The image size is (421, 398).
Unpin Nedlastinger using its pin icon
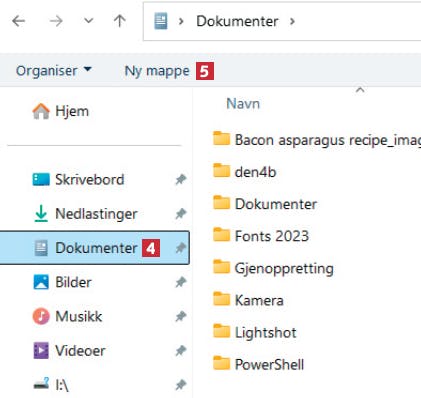(181, 213)
